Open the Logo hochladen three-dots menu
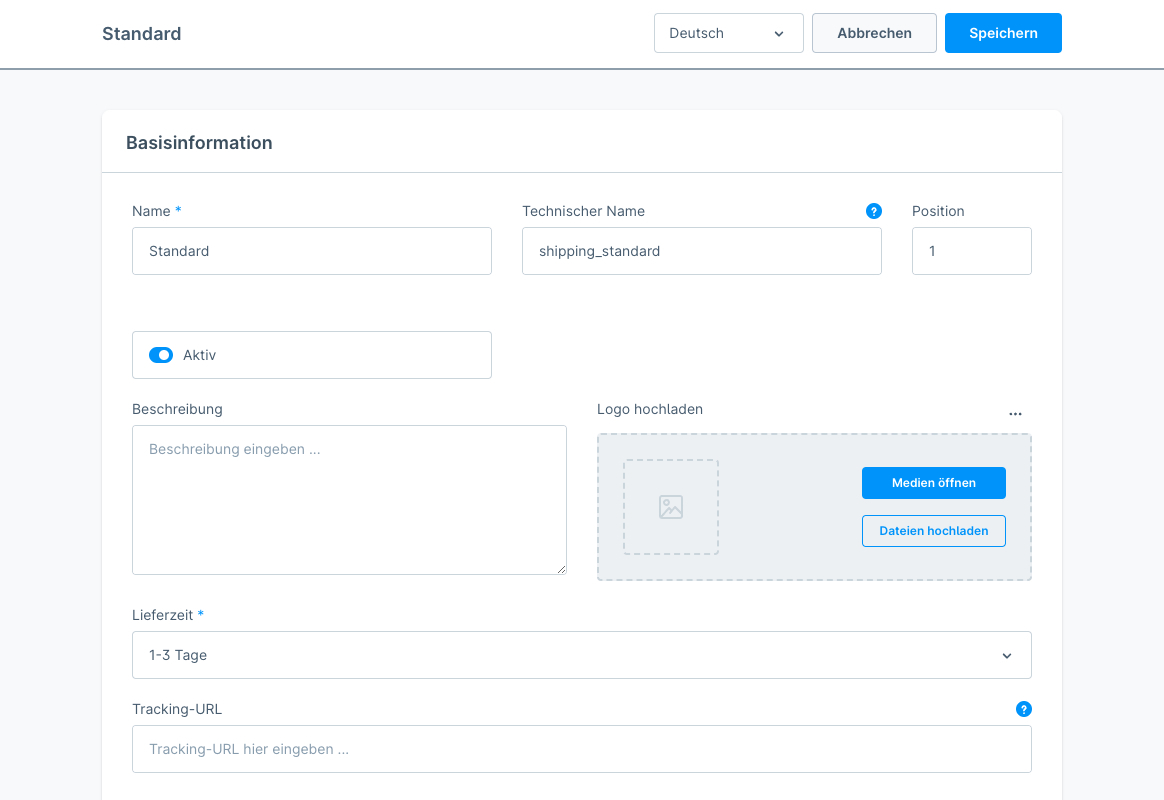 (1015, 413)
